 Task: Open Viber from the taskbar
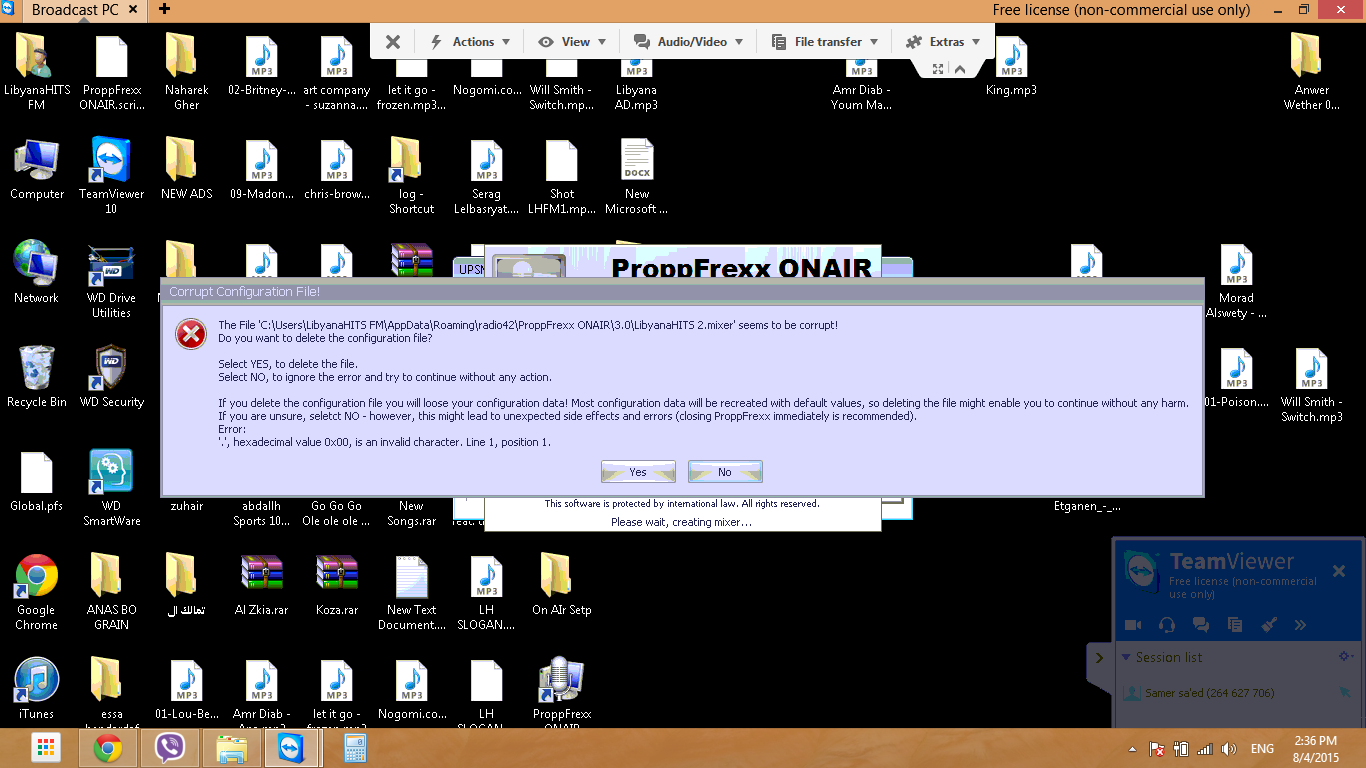(x=169, y=748)
